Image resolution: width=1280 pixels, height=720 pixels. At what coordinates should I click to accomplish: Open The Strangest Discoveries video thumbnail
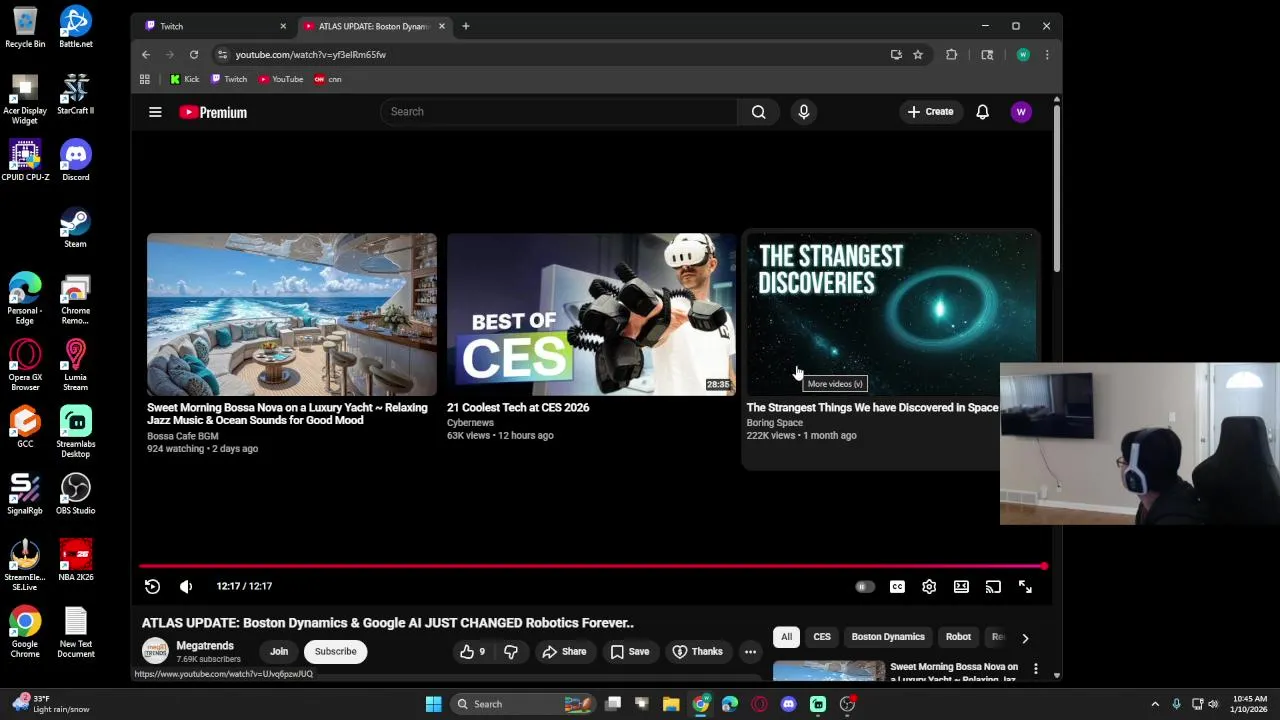(890, 315)
